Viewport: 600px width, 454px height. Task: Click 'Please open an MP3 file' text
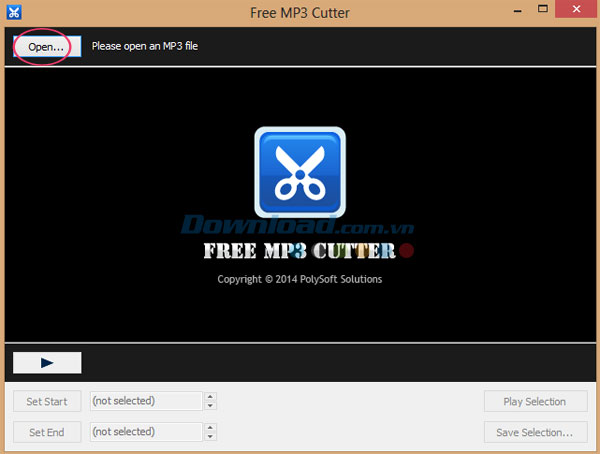tap(145, 46)
